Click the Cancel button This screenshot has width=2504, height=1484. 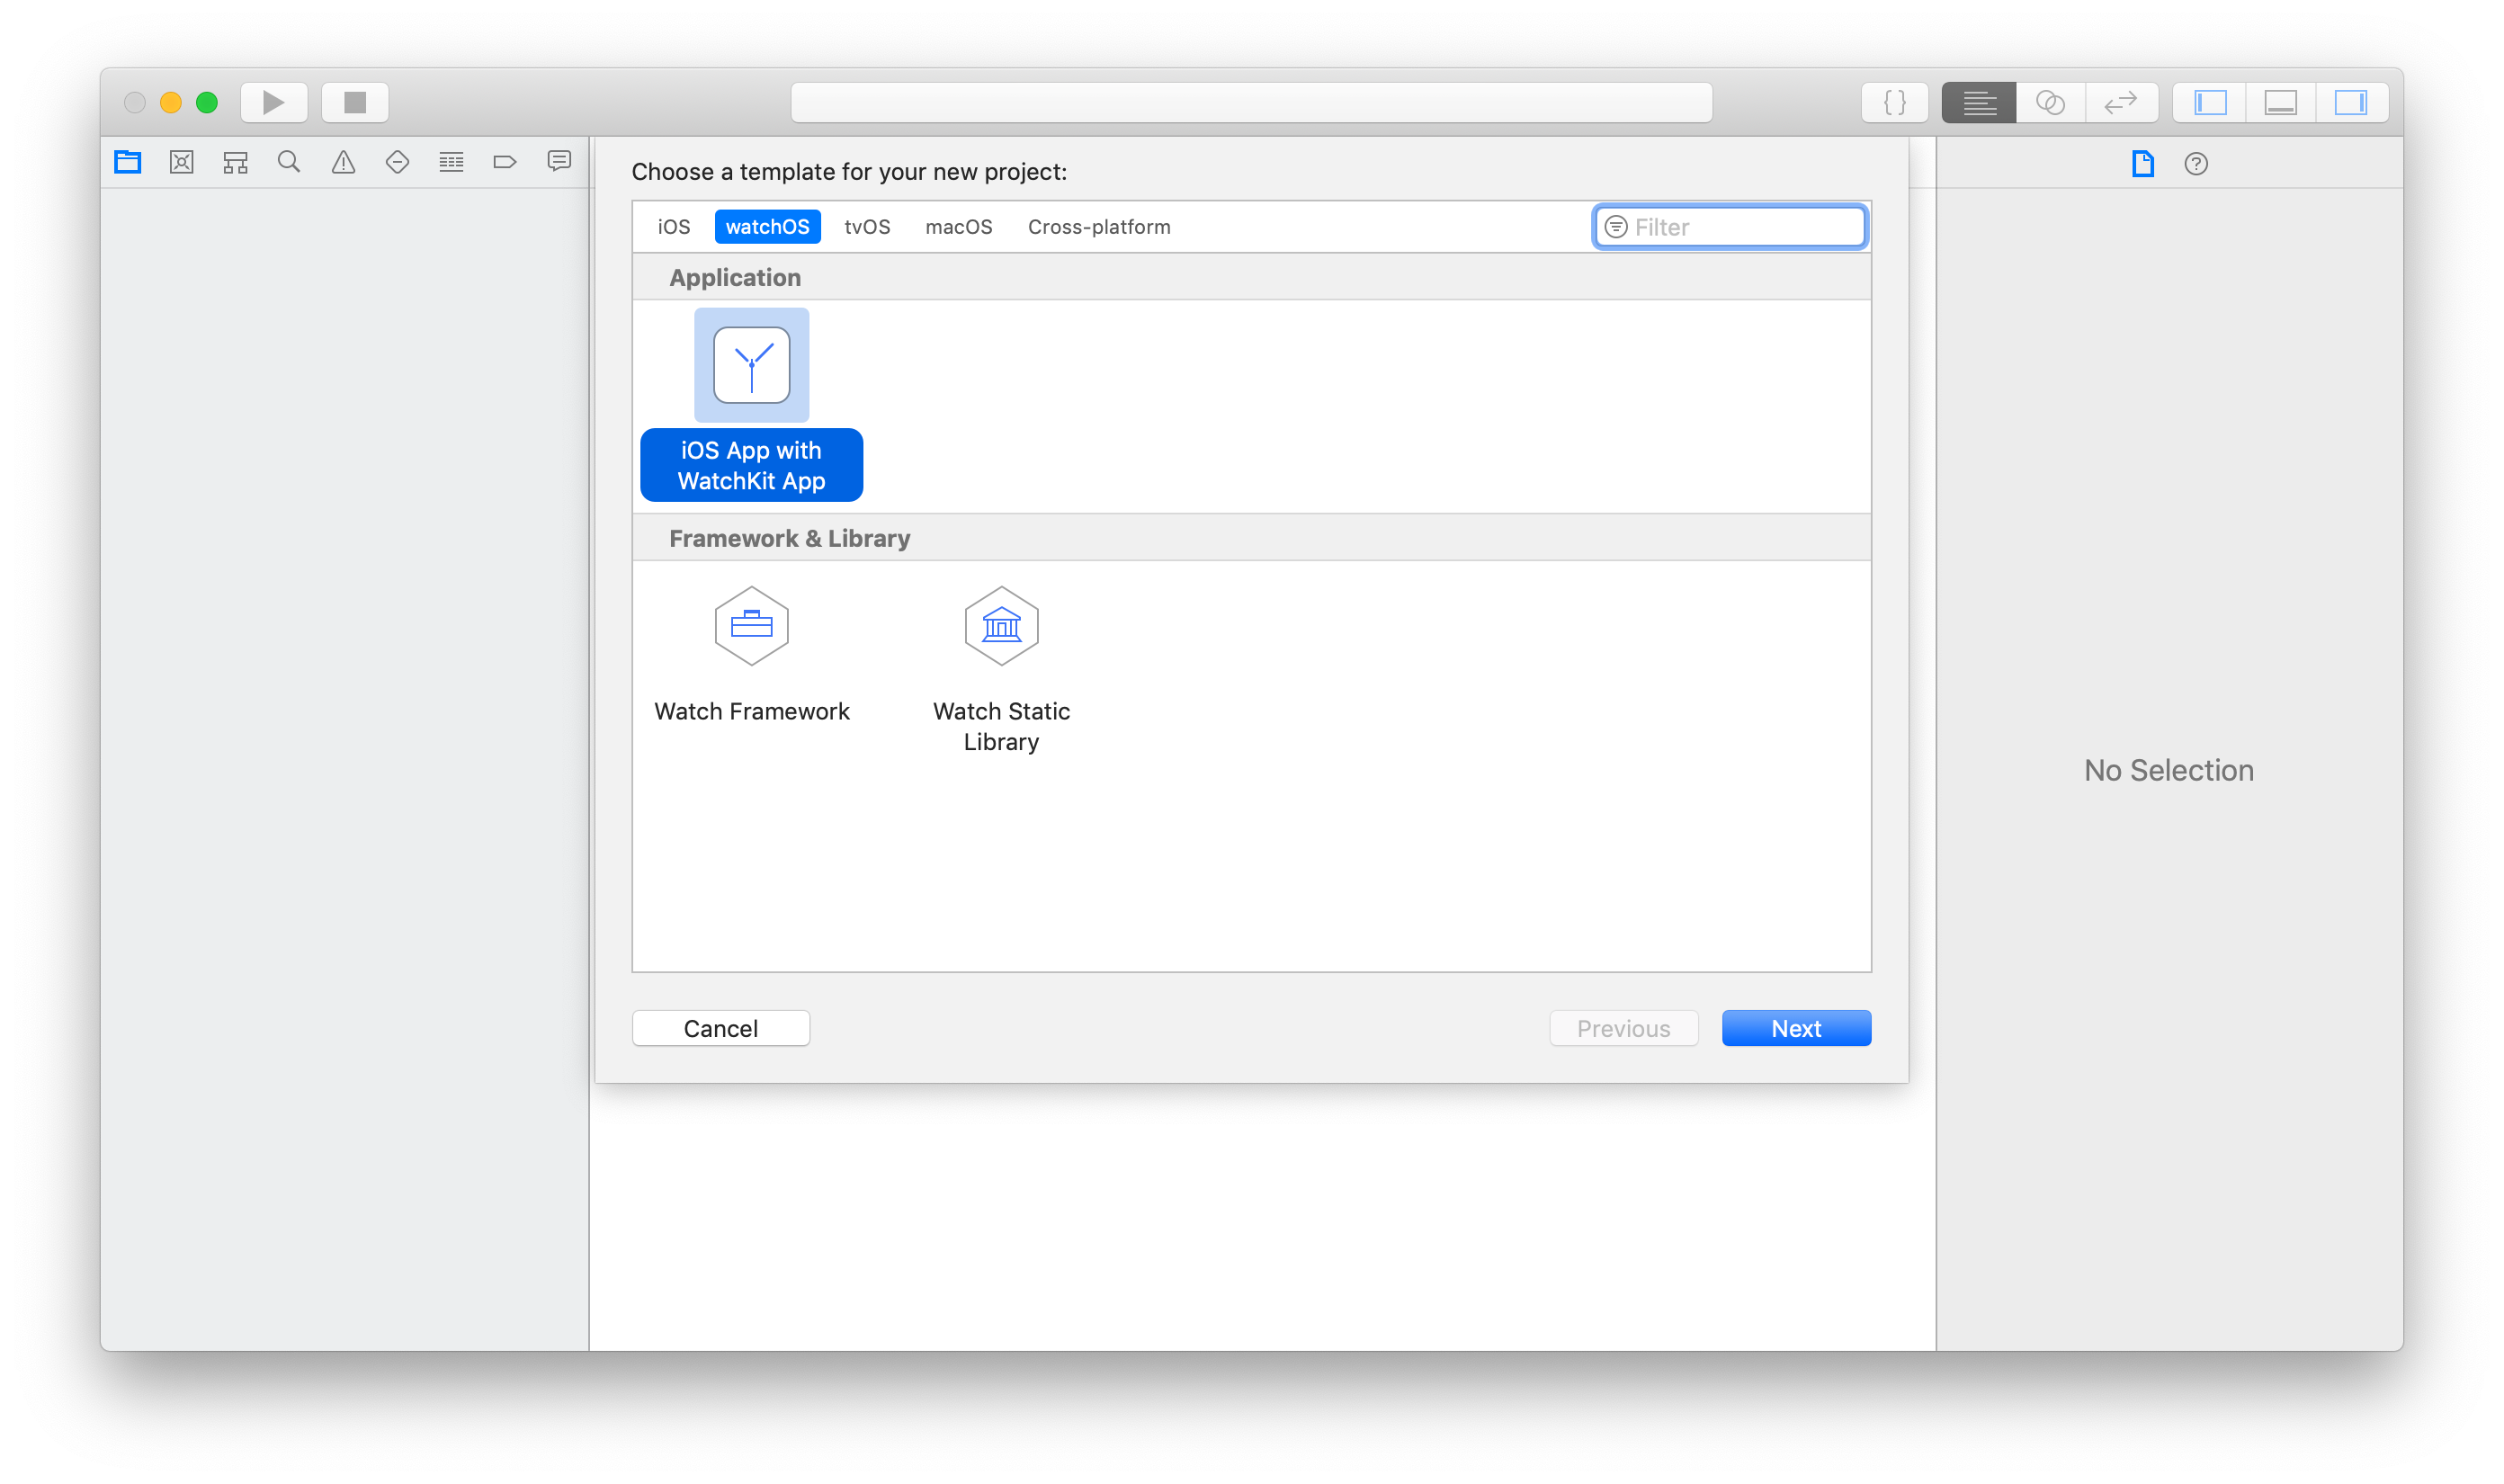click(x=721, y=1028)
